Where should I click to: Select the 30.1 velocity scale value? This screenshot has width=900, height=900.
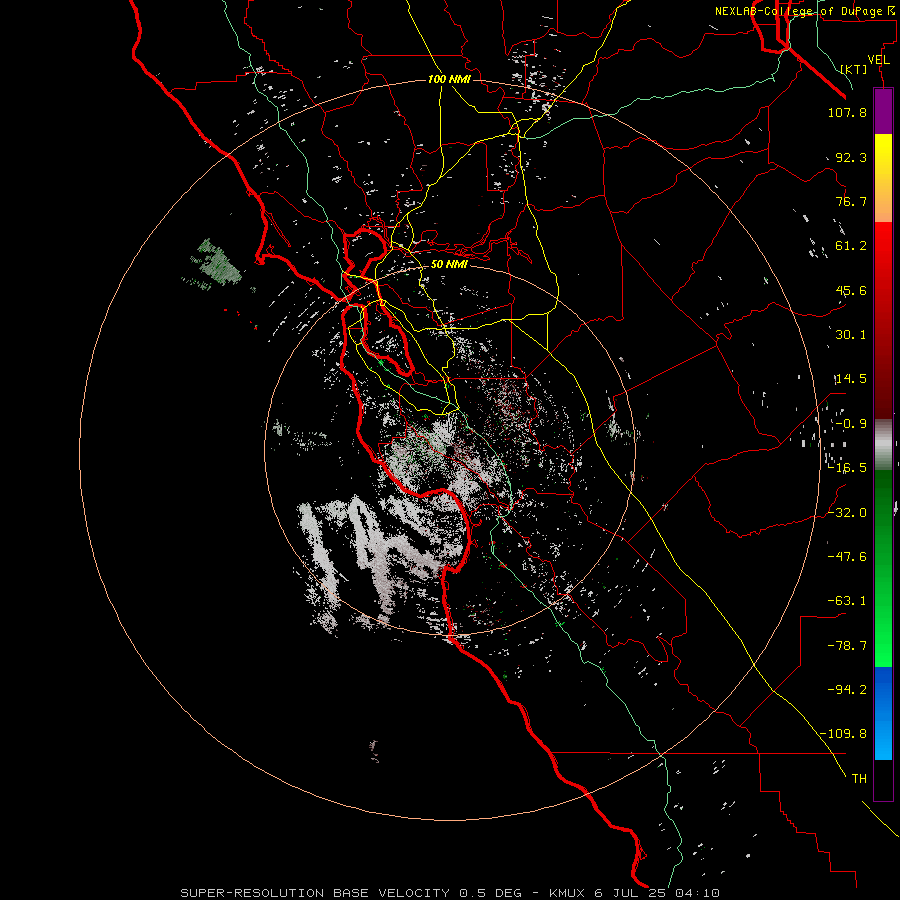click(851, 335)
